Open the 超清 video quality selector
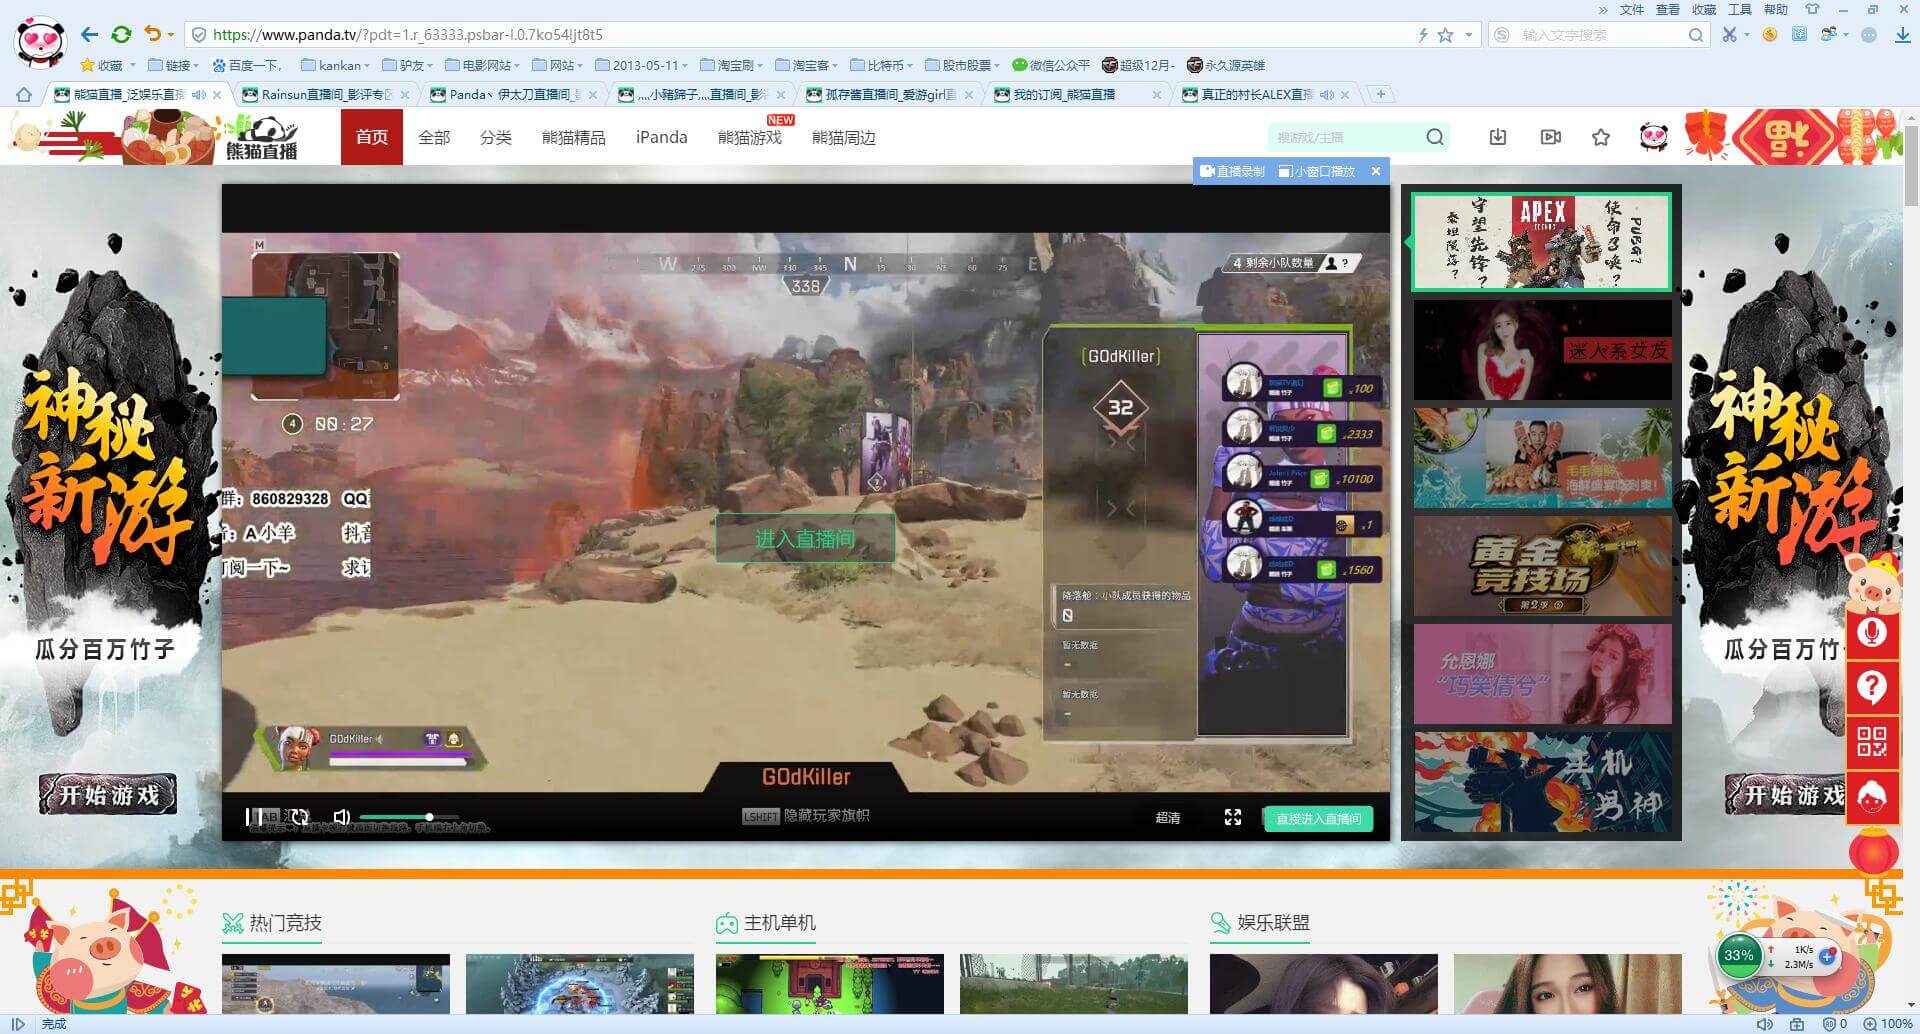This screenshot has width=1920, height=1034. tap(1167, 817)
